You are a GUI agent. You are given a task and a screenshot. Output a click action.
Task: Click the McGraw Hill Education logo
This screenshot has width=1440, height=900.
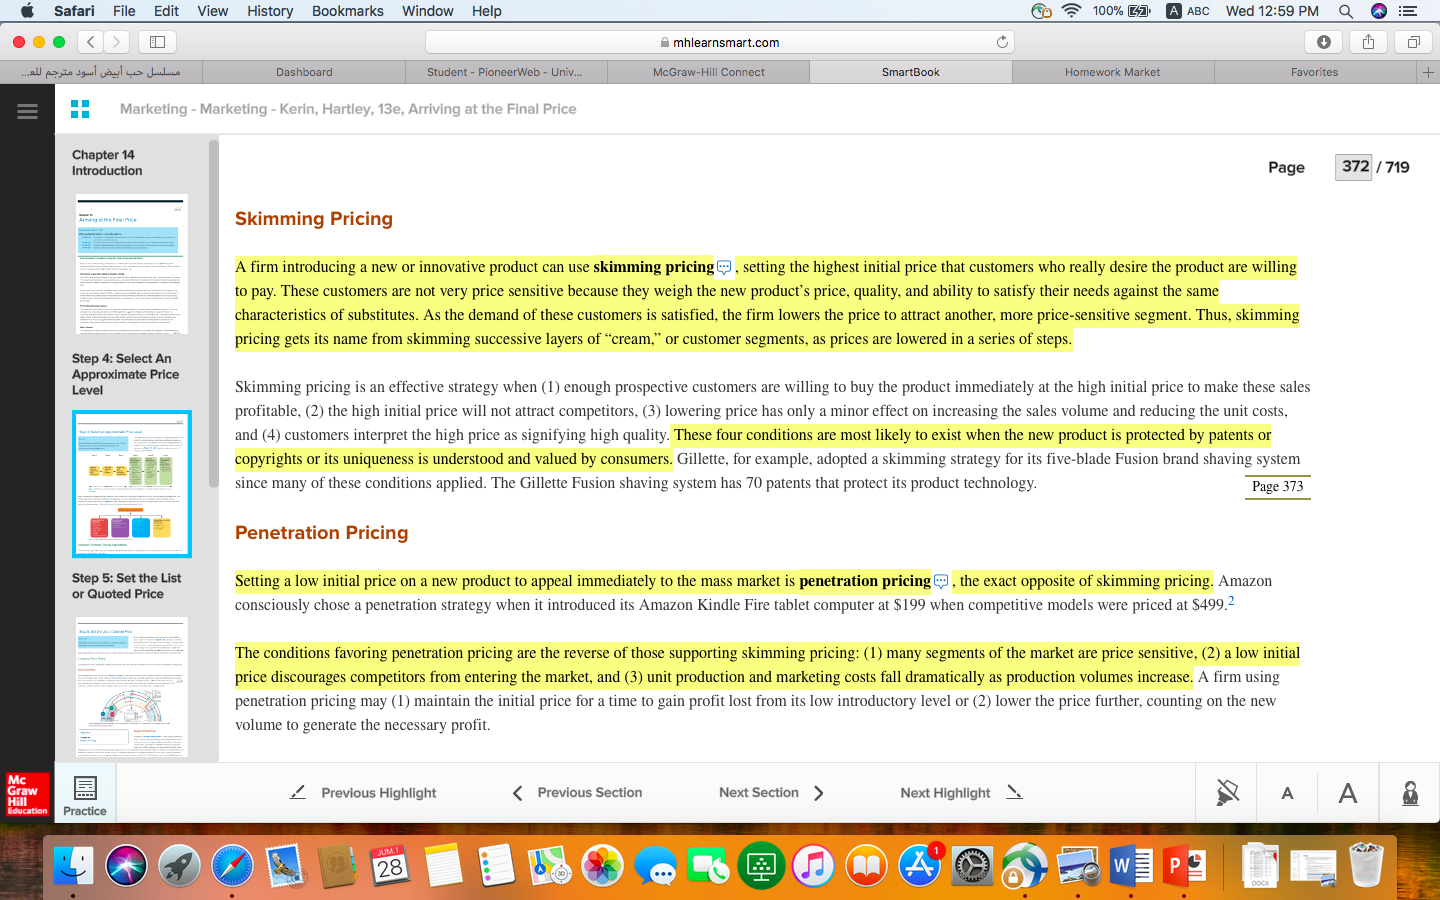(27, 794)
